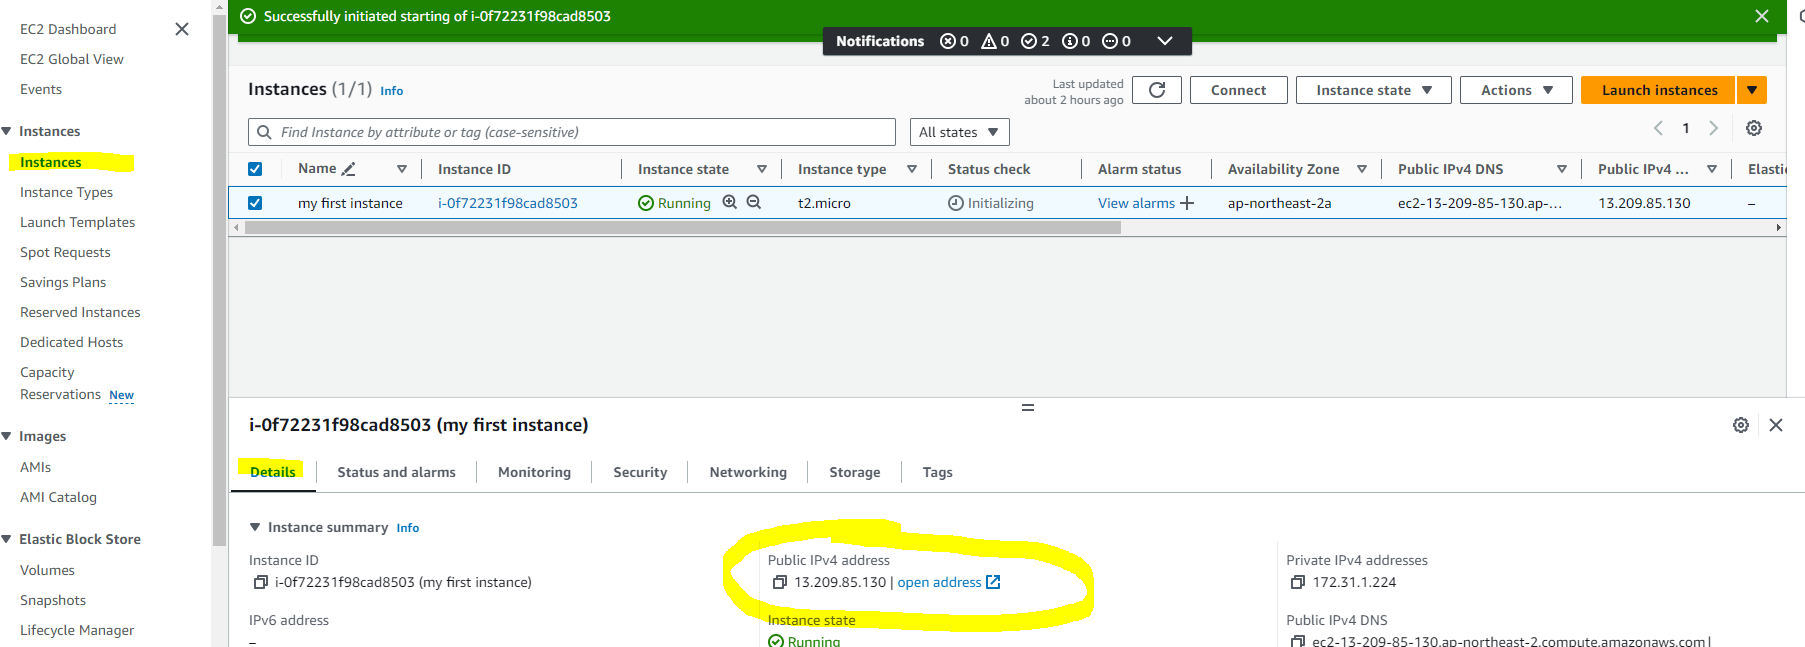Refresh the instances list
The image size is (1805, 647).
tap(1157, 90)
